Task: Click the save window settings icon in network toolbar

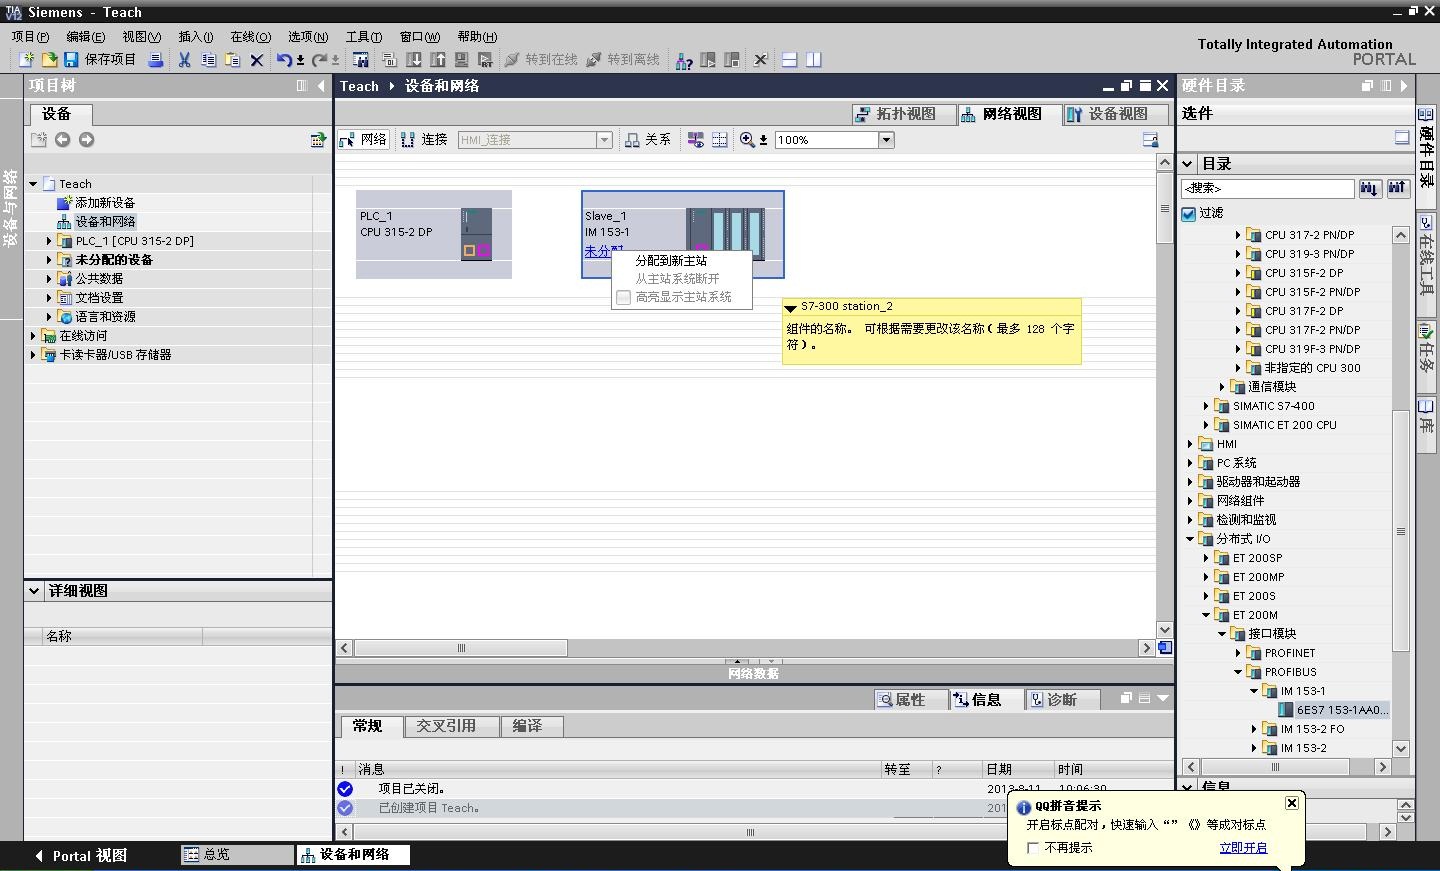Action: (x=1150, y=140)
